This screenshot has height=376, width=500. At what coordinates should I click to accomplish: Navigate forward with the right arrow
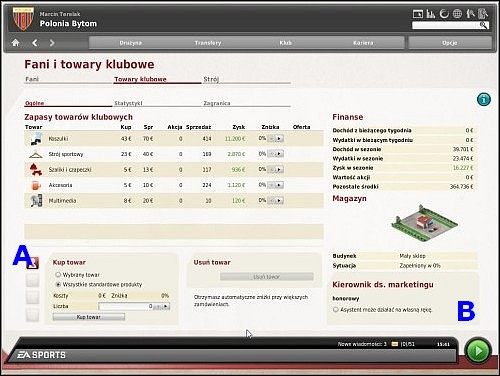52,43
